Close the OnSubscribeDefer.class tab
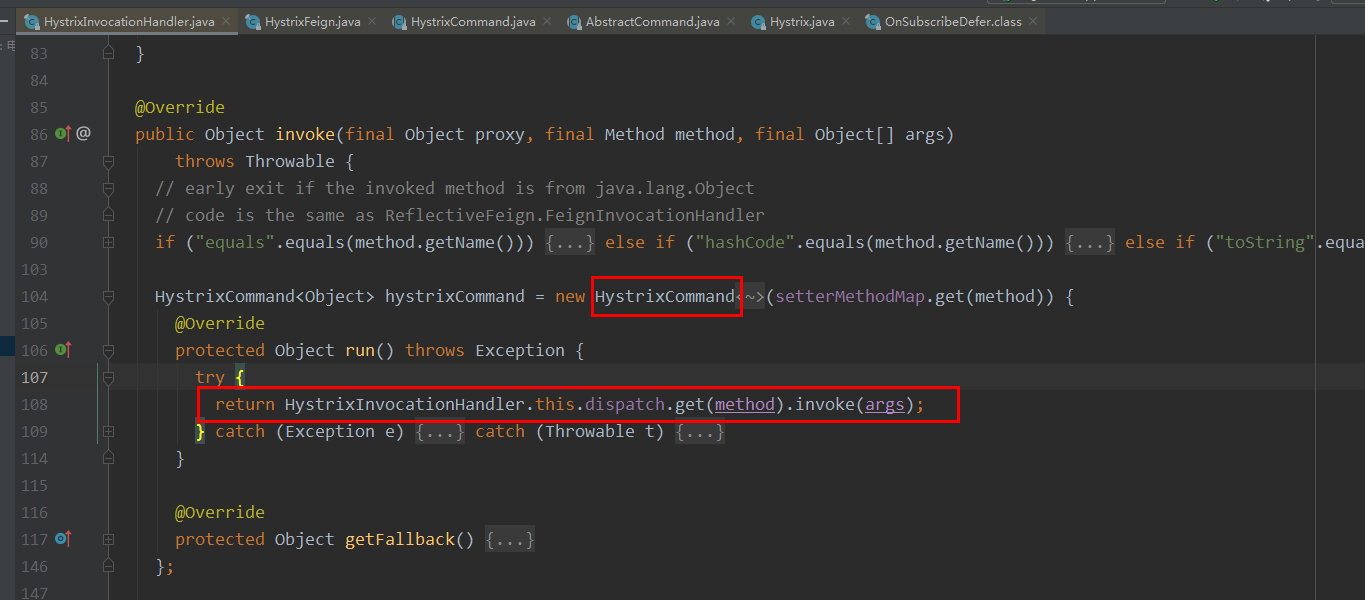The image size is (1365, 600). click(1031, 20)
